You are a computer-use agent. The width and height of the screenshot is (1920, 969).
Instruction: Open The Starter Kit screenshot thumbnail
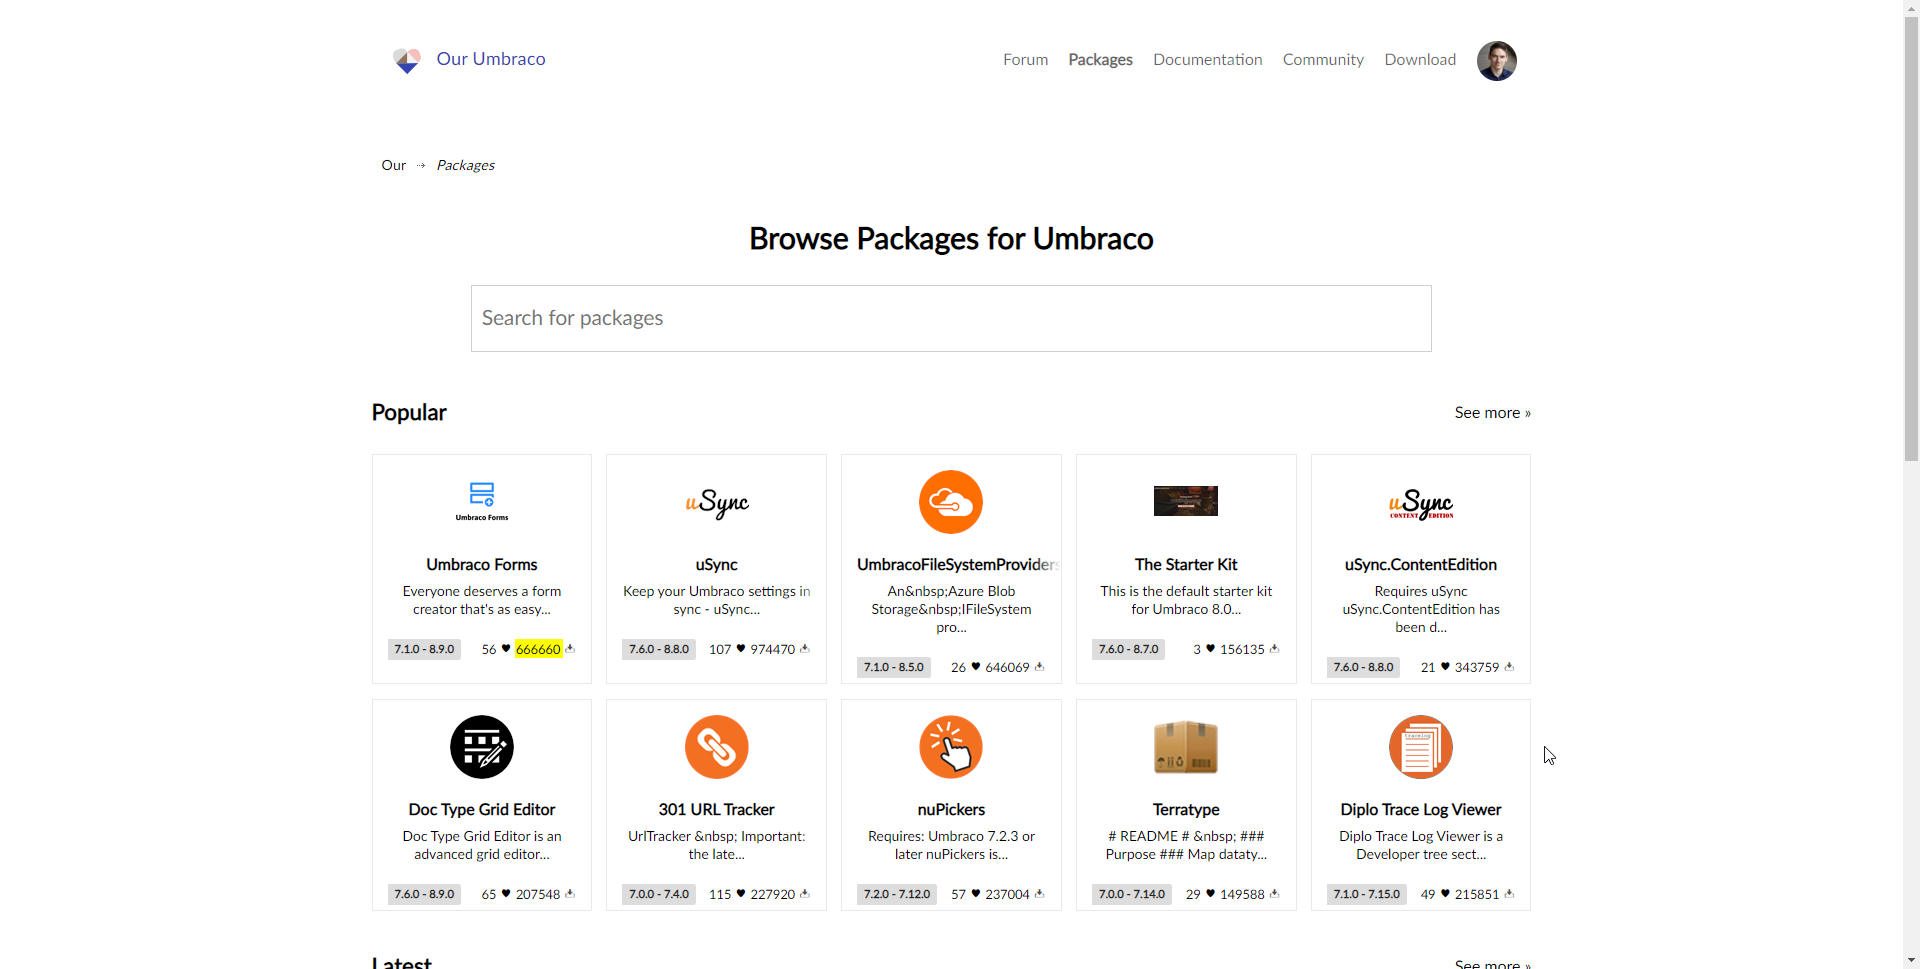pos(1185,500)
